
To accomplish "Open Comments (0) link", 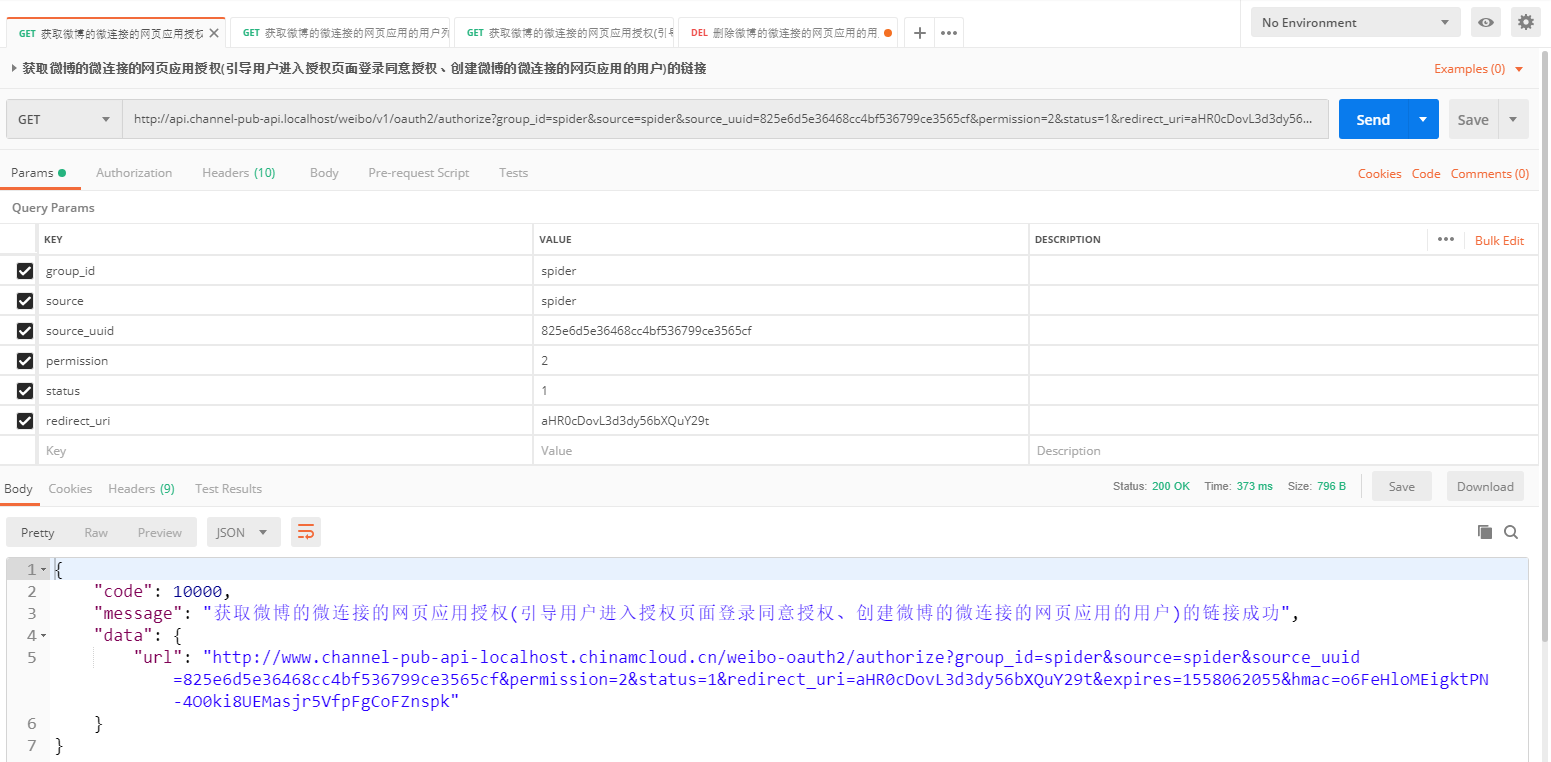I will pos(1490,174).
